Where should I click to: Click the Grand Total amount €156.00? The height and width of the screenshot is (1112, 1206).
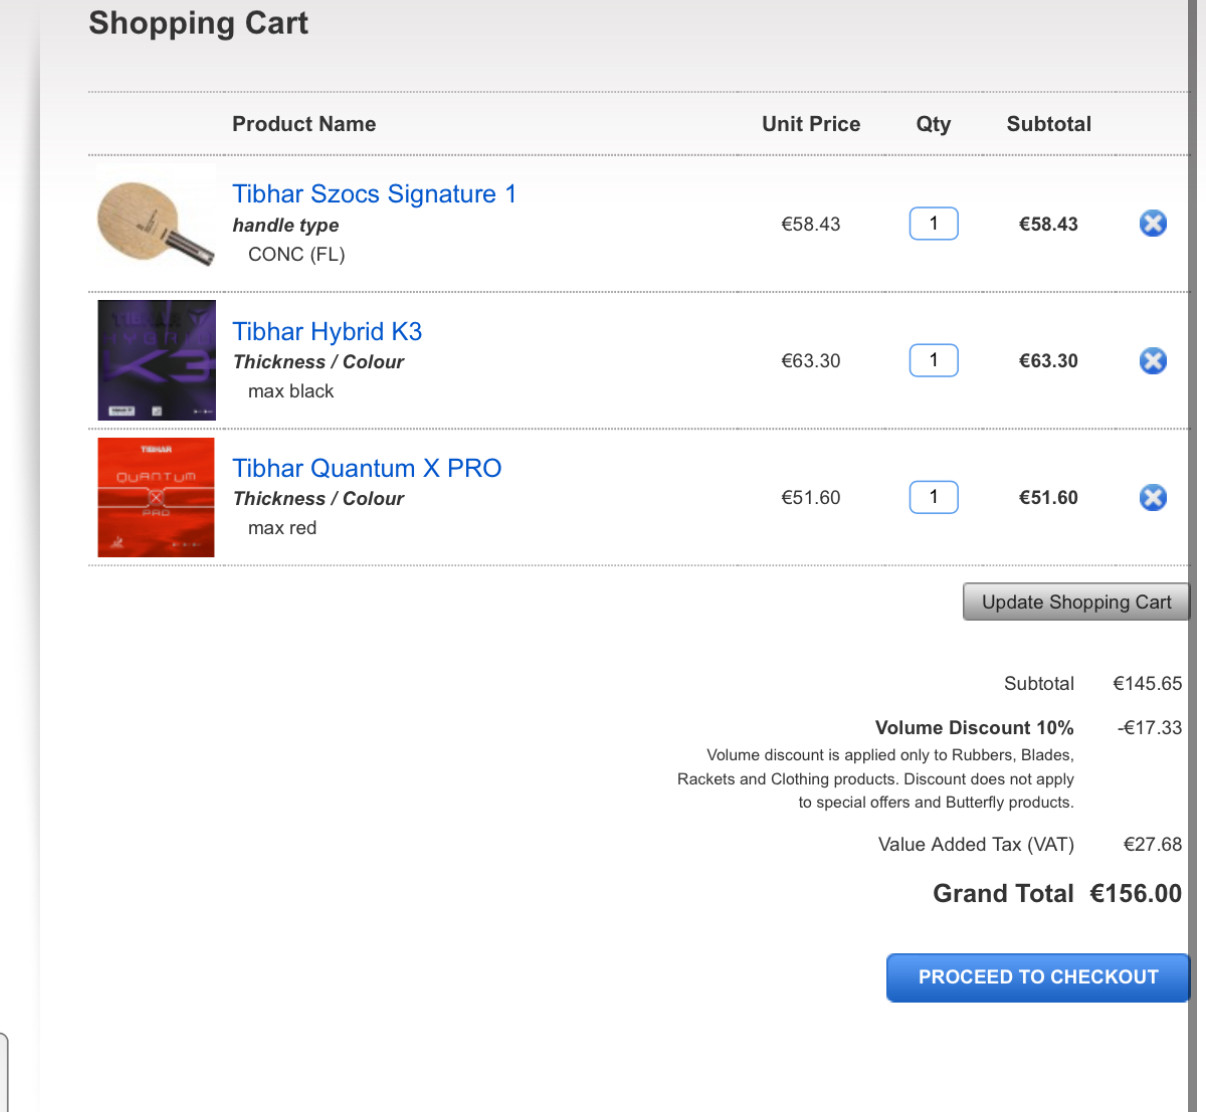pos(1135,893)
